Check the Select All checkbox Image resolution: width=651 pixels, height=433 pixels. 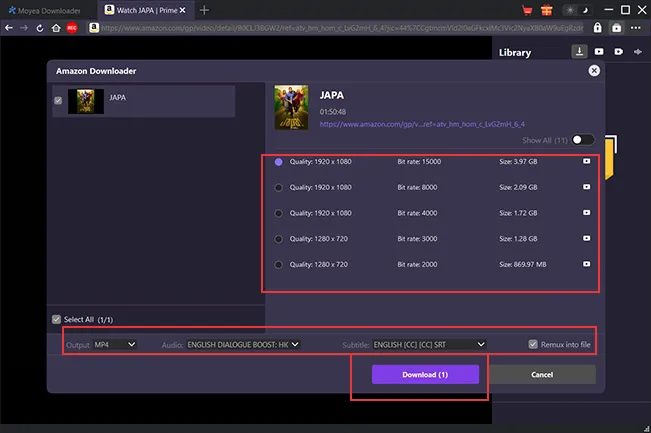57,319
